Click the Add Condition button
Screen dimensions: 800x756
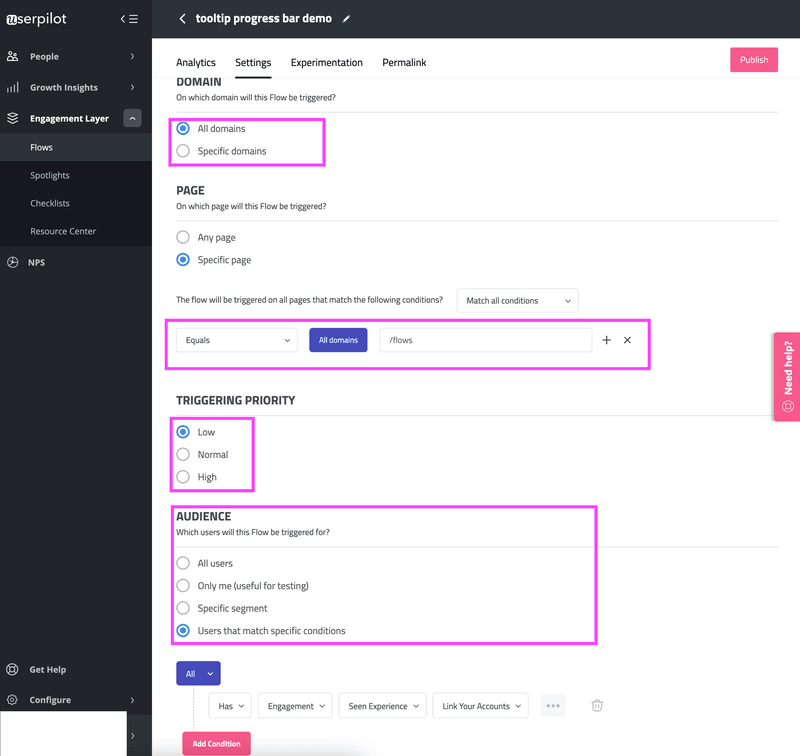(x=216, y=743)
